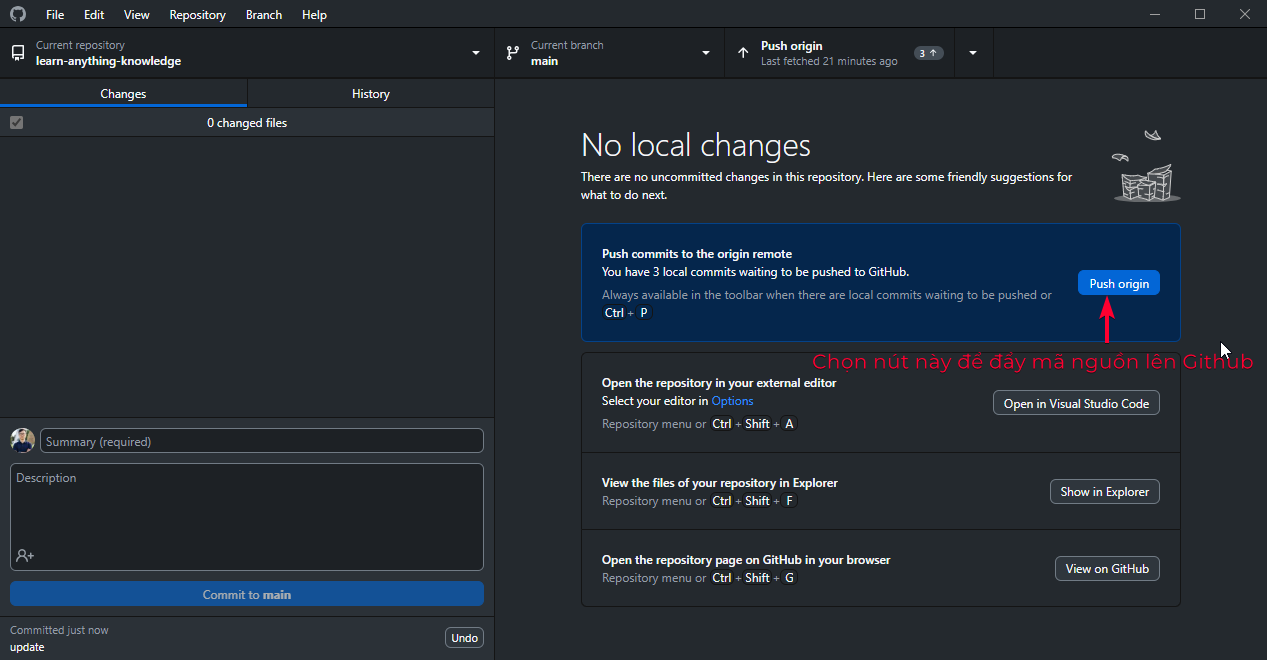Screen dimensions: 1267x660
Task: Open the File menu
Action: [x=55, y=15]
